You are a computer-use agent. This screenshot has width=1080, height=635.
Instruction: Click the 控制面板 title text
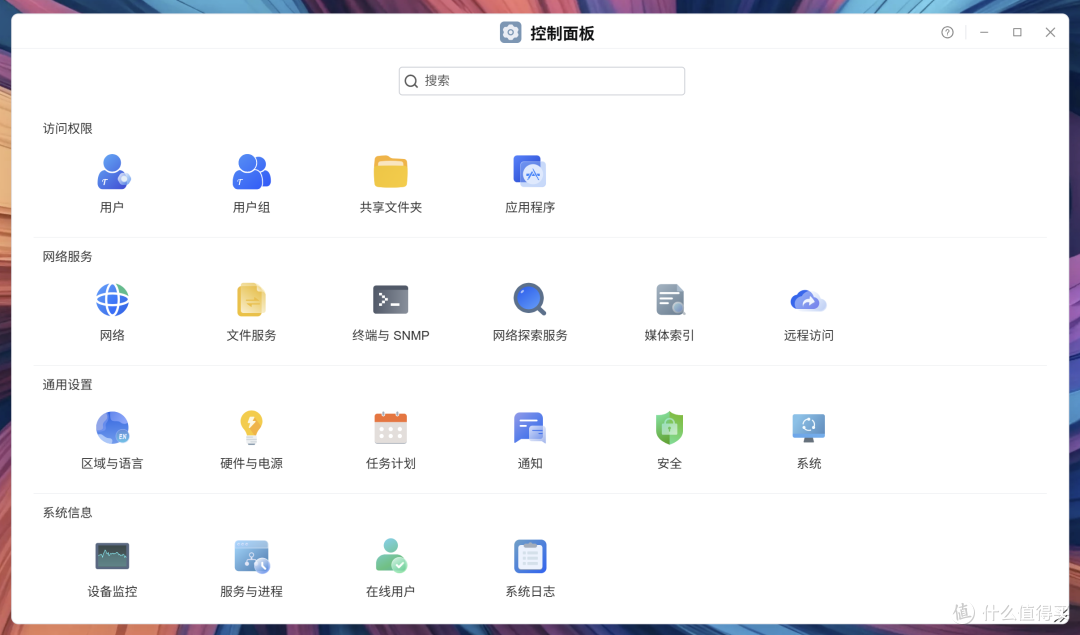[x=562, y=33]
